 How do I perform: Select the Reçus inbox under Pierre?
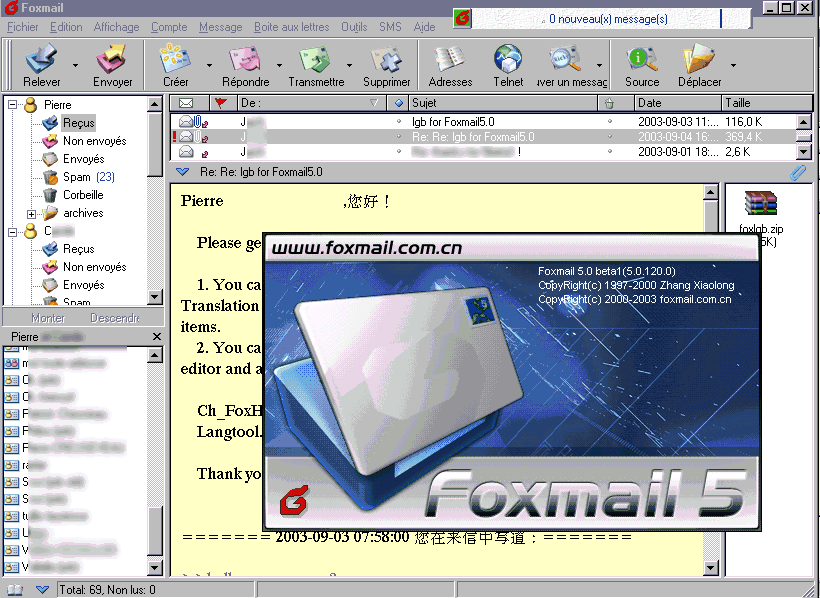[78, 123]
